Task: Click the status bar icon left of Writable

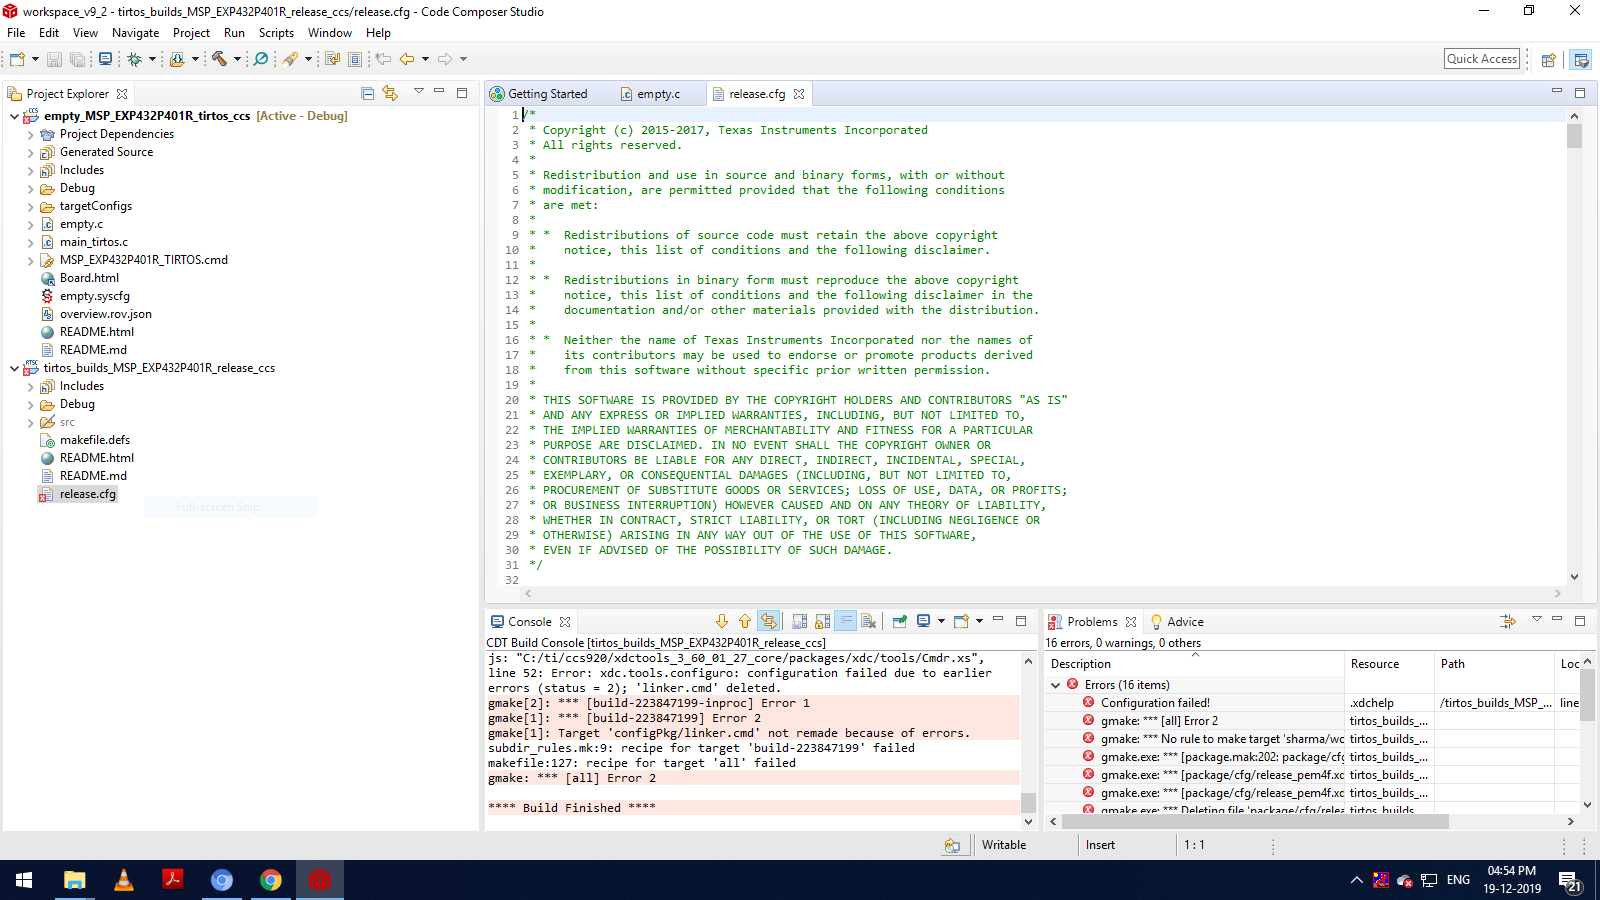Action: pyautogui.click(x=952, y=845)
